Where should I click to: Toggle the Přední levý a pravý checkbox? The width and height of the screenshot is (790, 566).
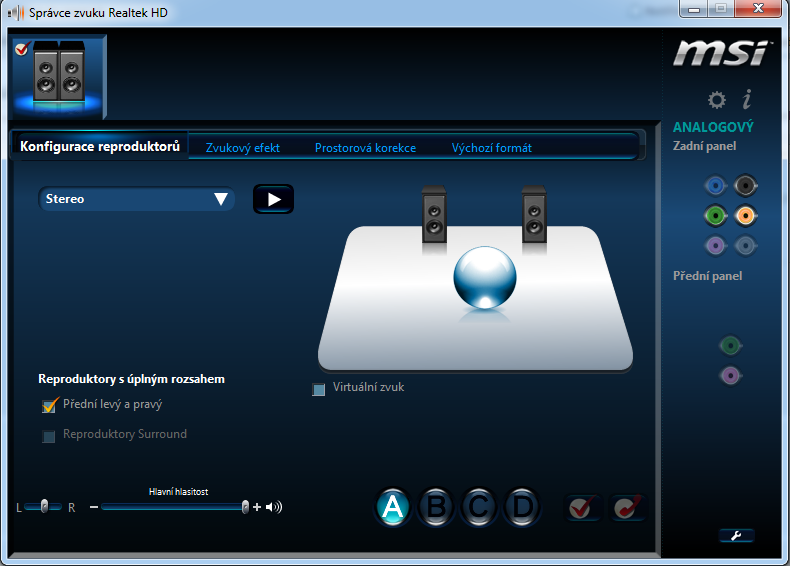(49, 405)
